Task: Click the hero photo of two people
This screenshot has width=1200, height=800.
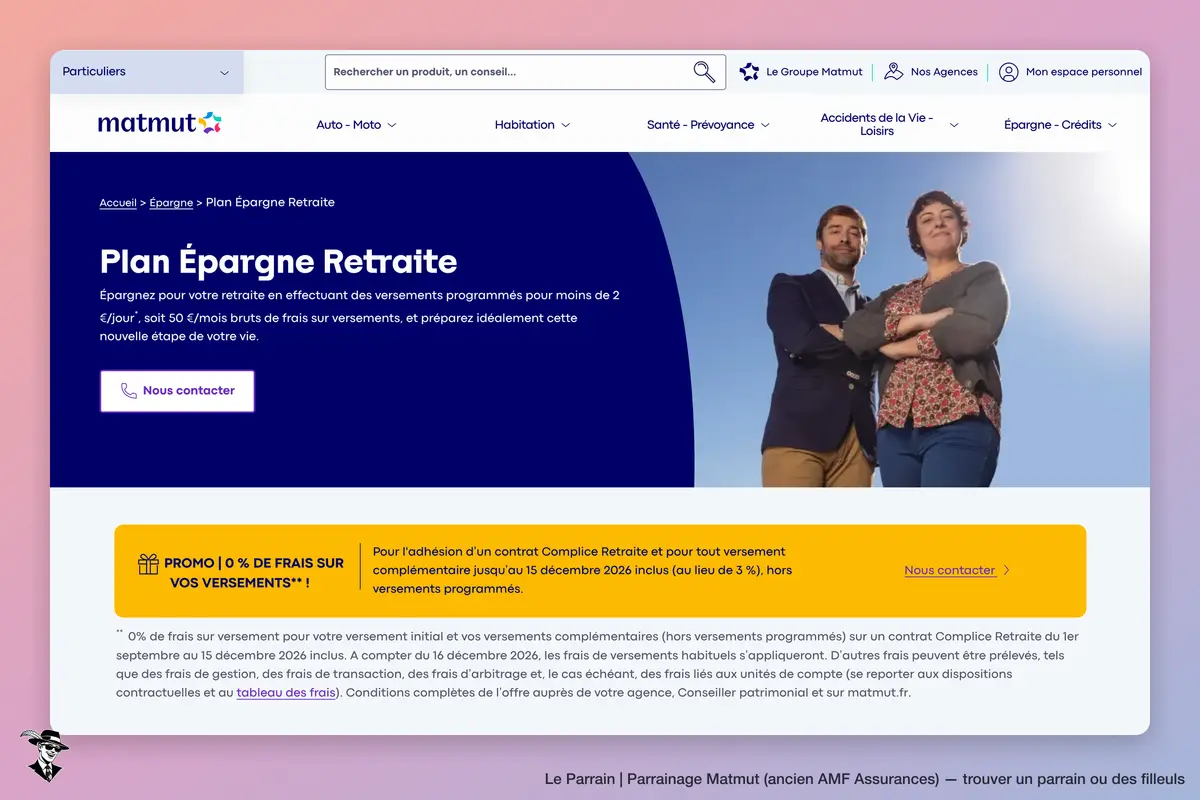Action: tap(890, 320)
